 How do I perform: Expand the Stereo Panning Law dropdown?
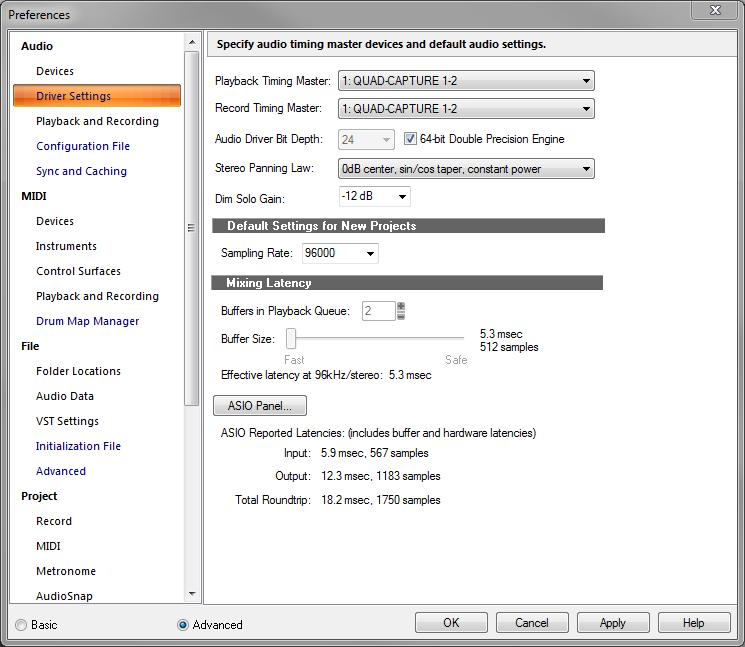pos(466,169)
